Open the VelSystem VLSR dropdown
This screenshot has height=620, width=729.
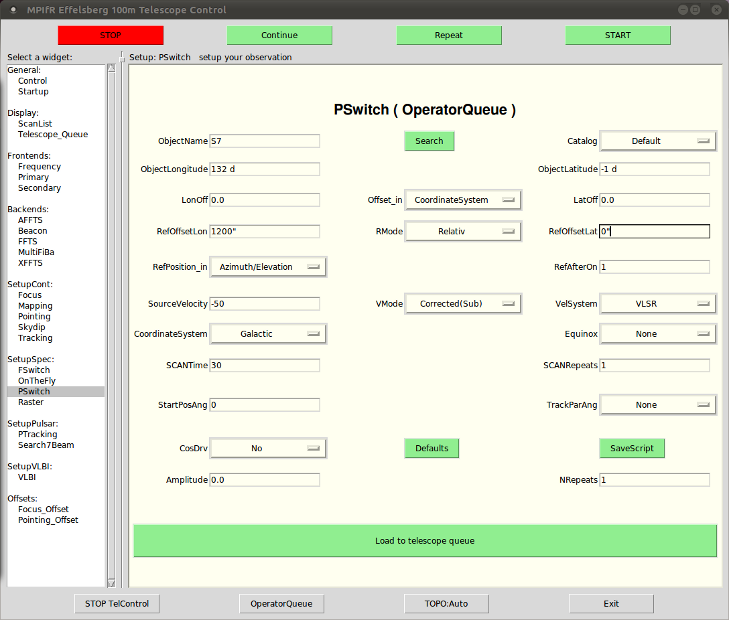[658, 303]
